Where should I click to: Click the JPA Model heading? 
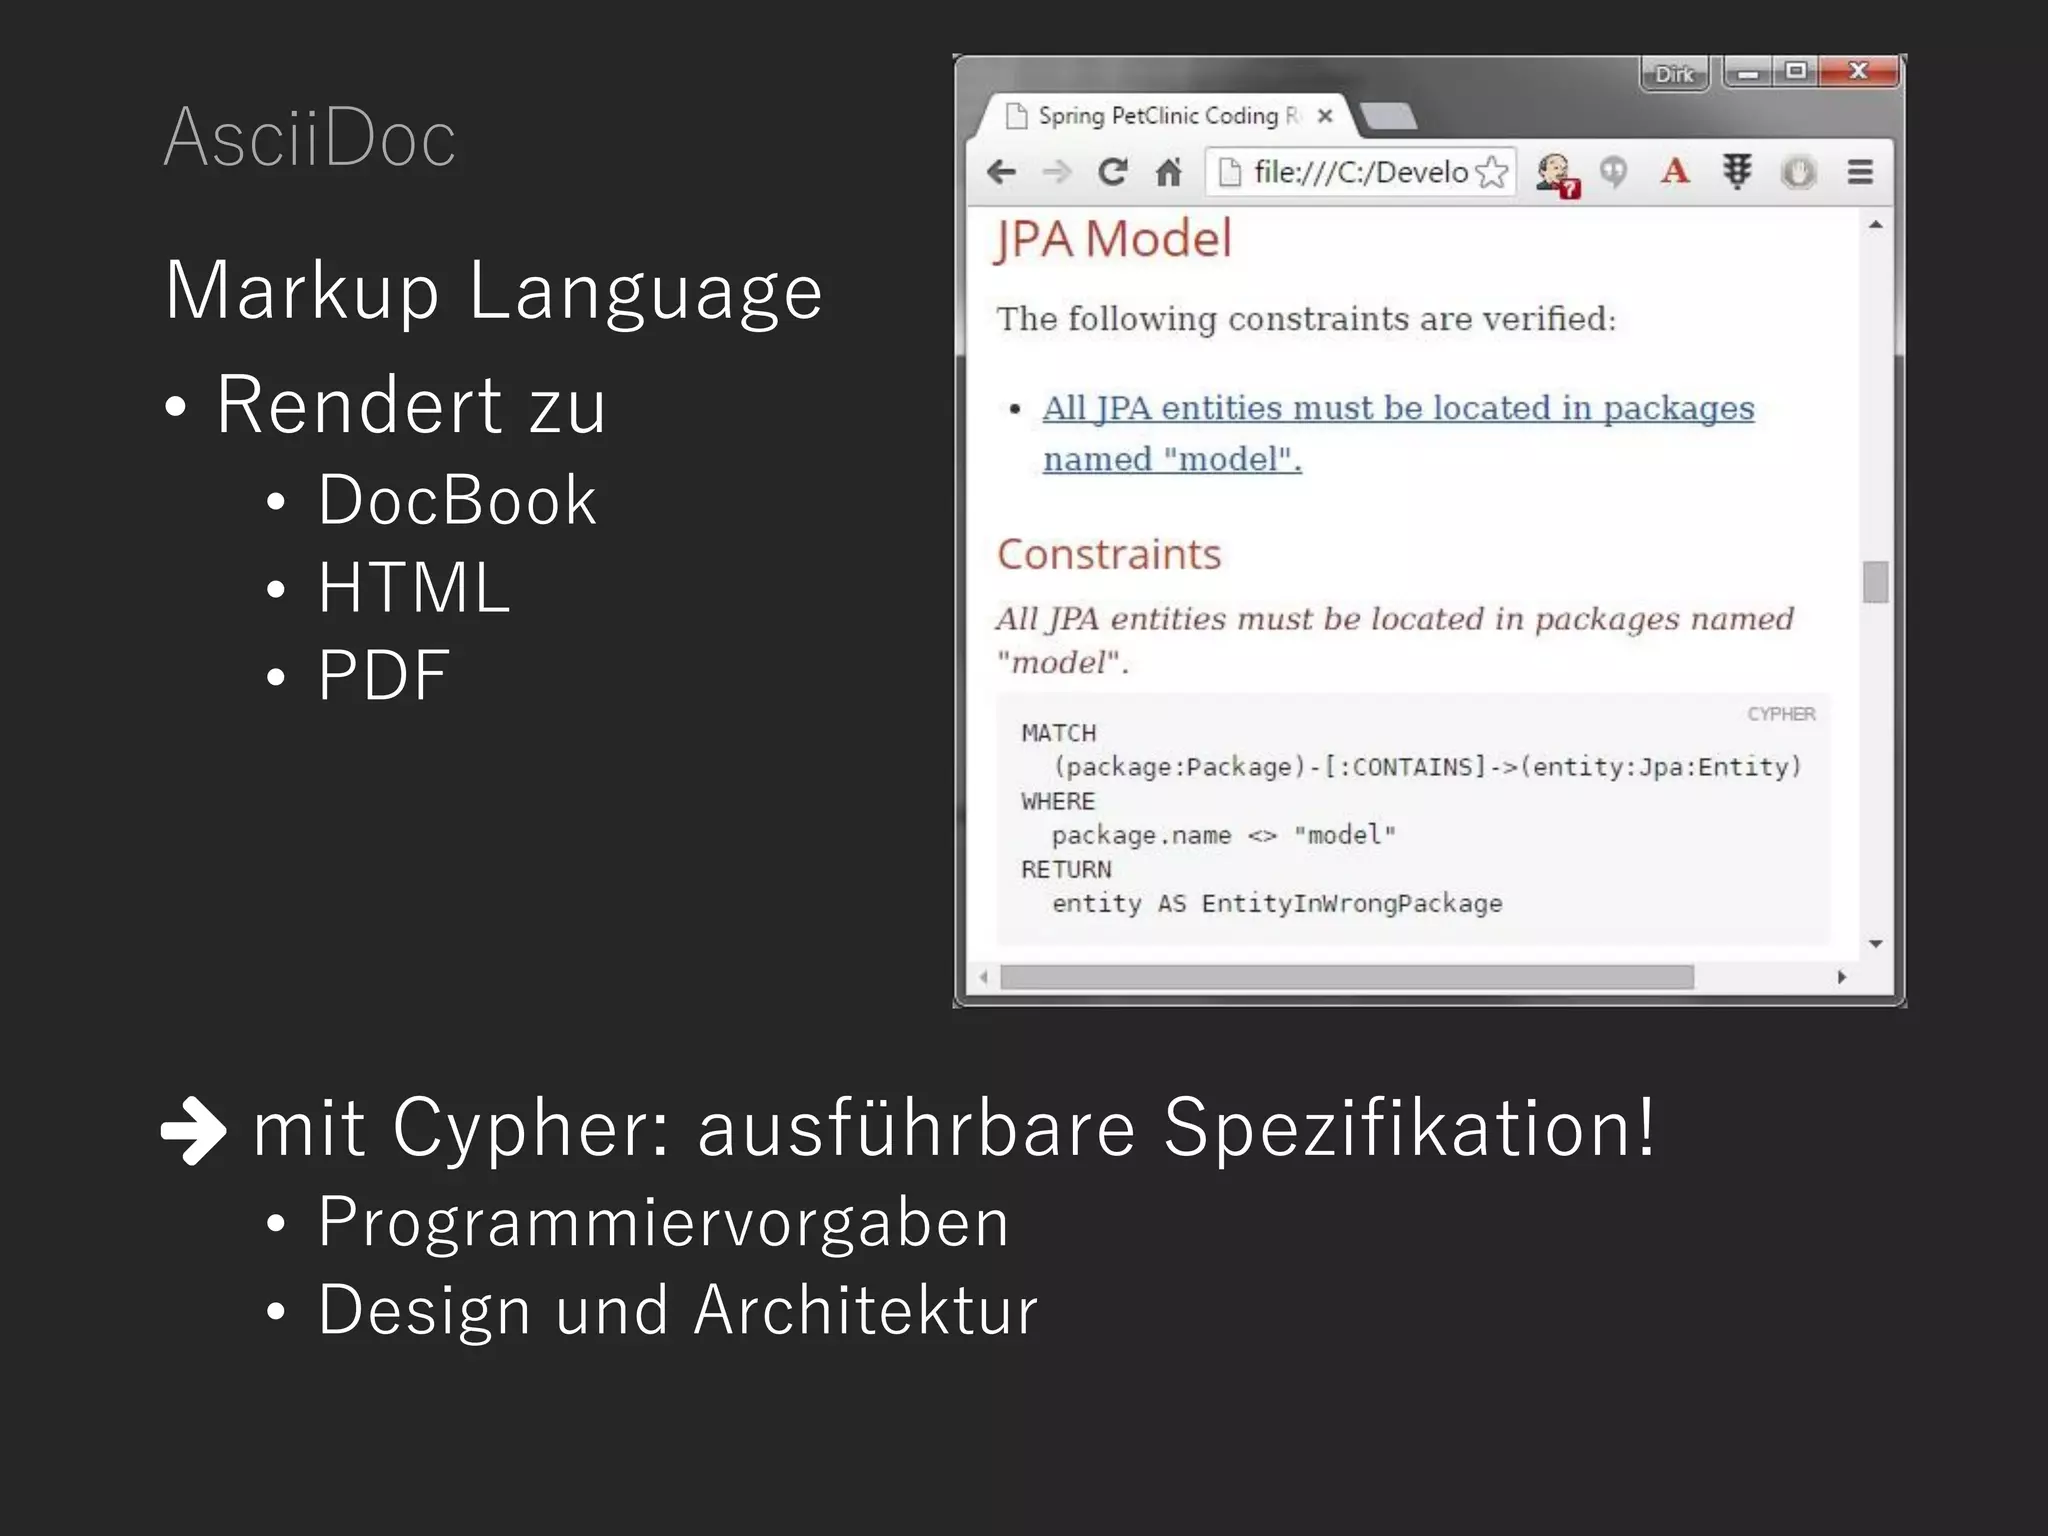tap(1113, 239)
